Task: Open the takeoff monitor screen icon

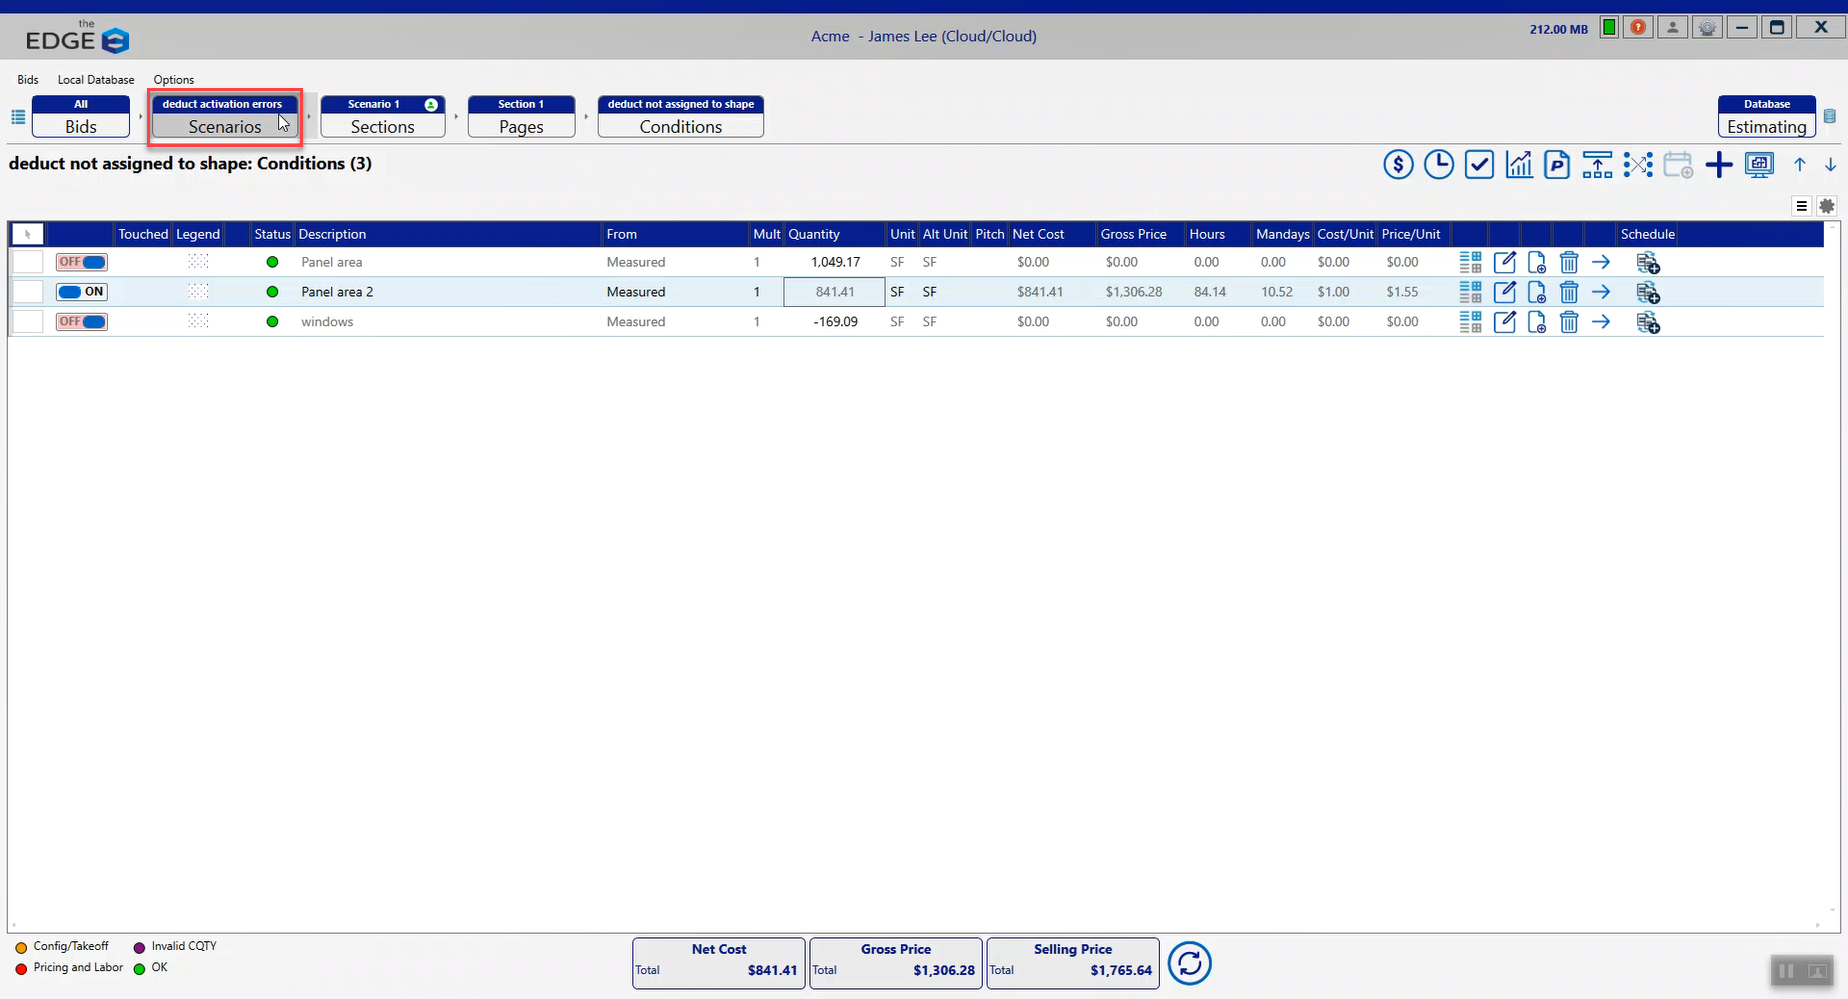Action: [1758, 165]
